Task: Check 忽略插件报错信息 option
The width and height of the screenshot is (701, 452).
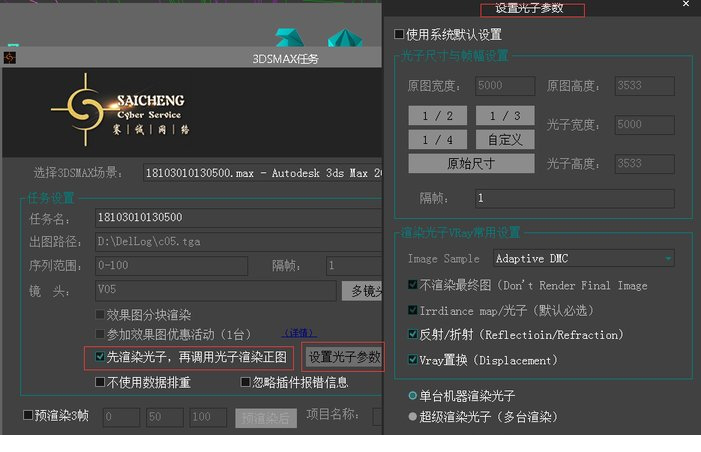Action: pos(245,382)
